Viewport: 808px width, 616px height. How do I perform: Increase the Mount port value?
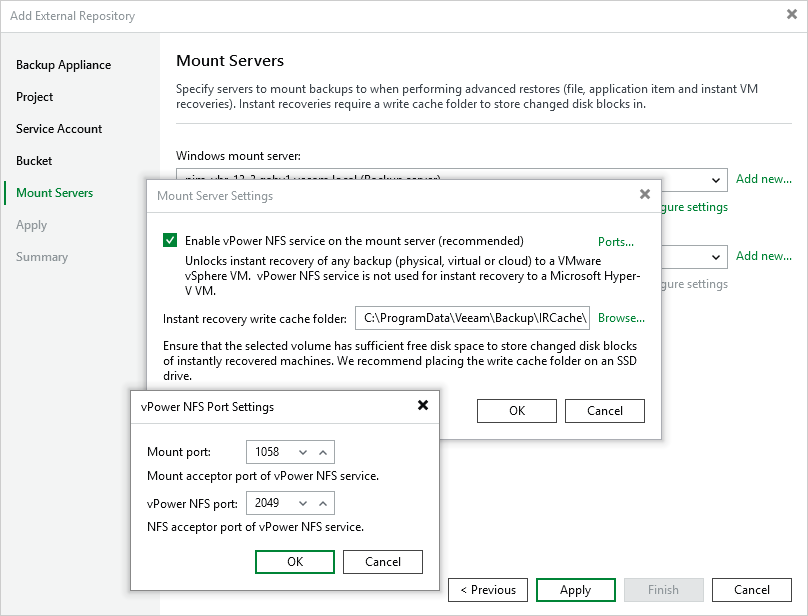tap(323, 452)
